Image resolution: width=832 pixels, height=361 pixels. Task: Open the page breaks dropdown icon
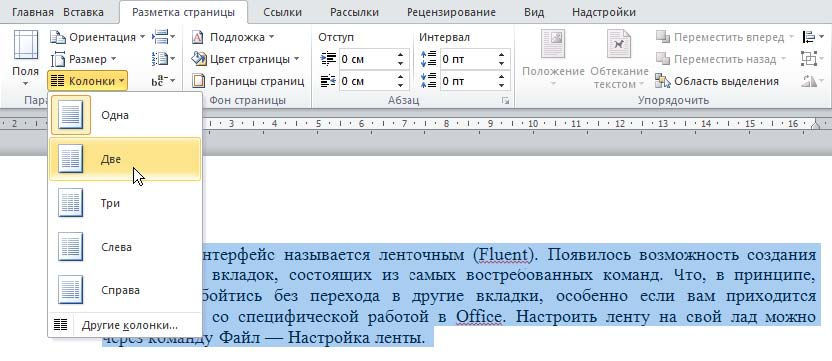[163, 37]
